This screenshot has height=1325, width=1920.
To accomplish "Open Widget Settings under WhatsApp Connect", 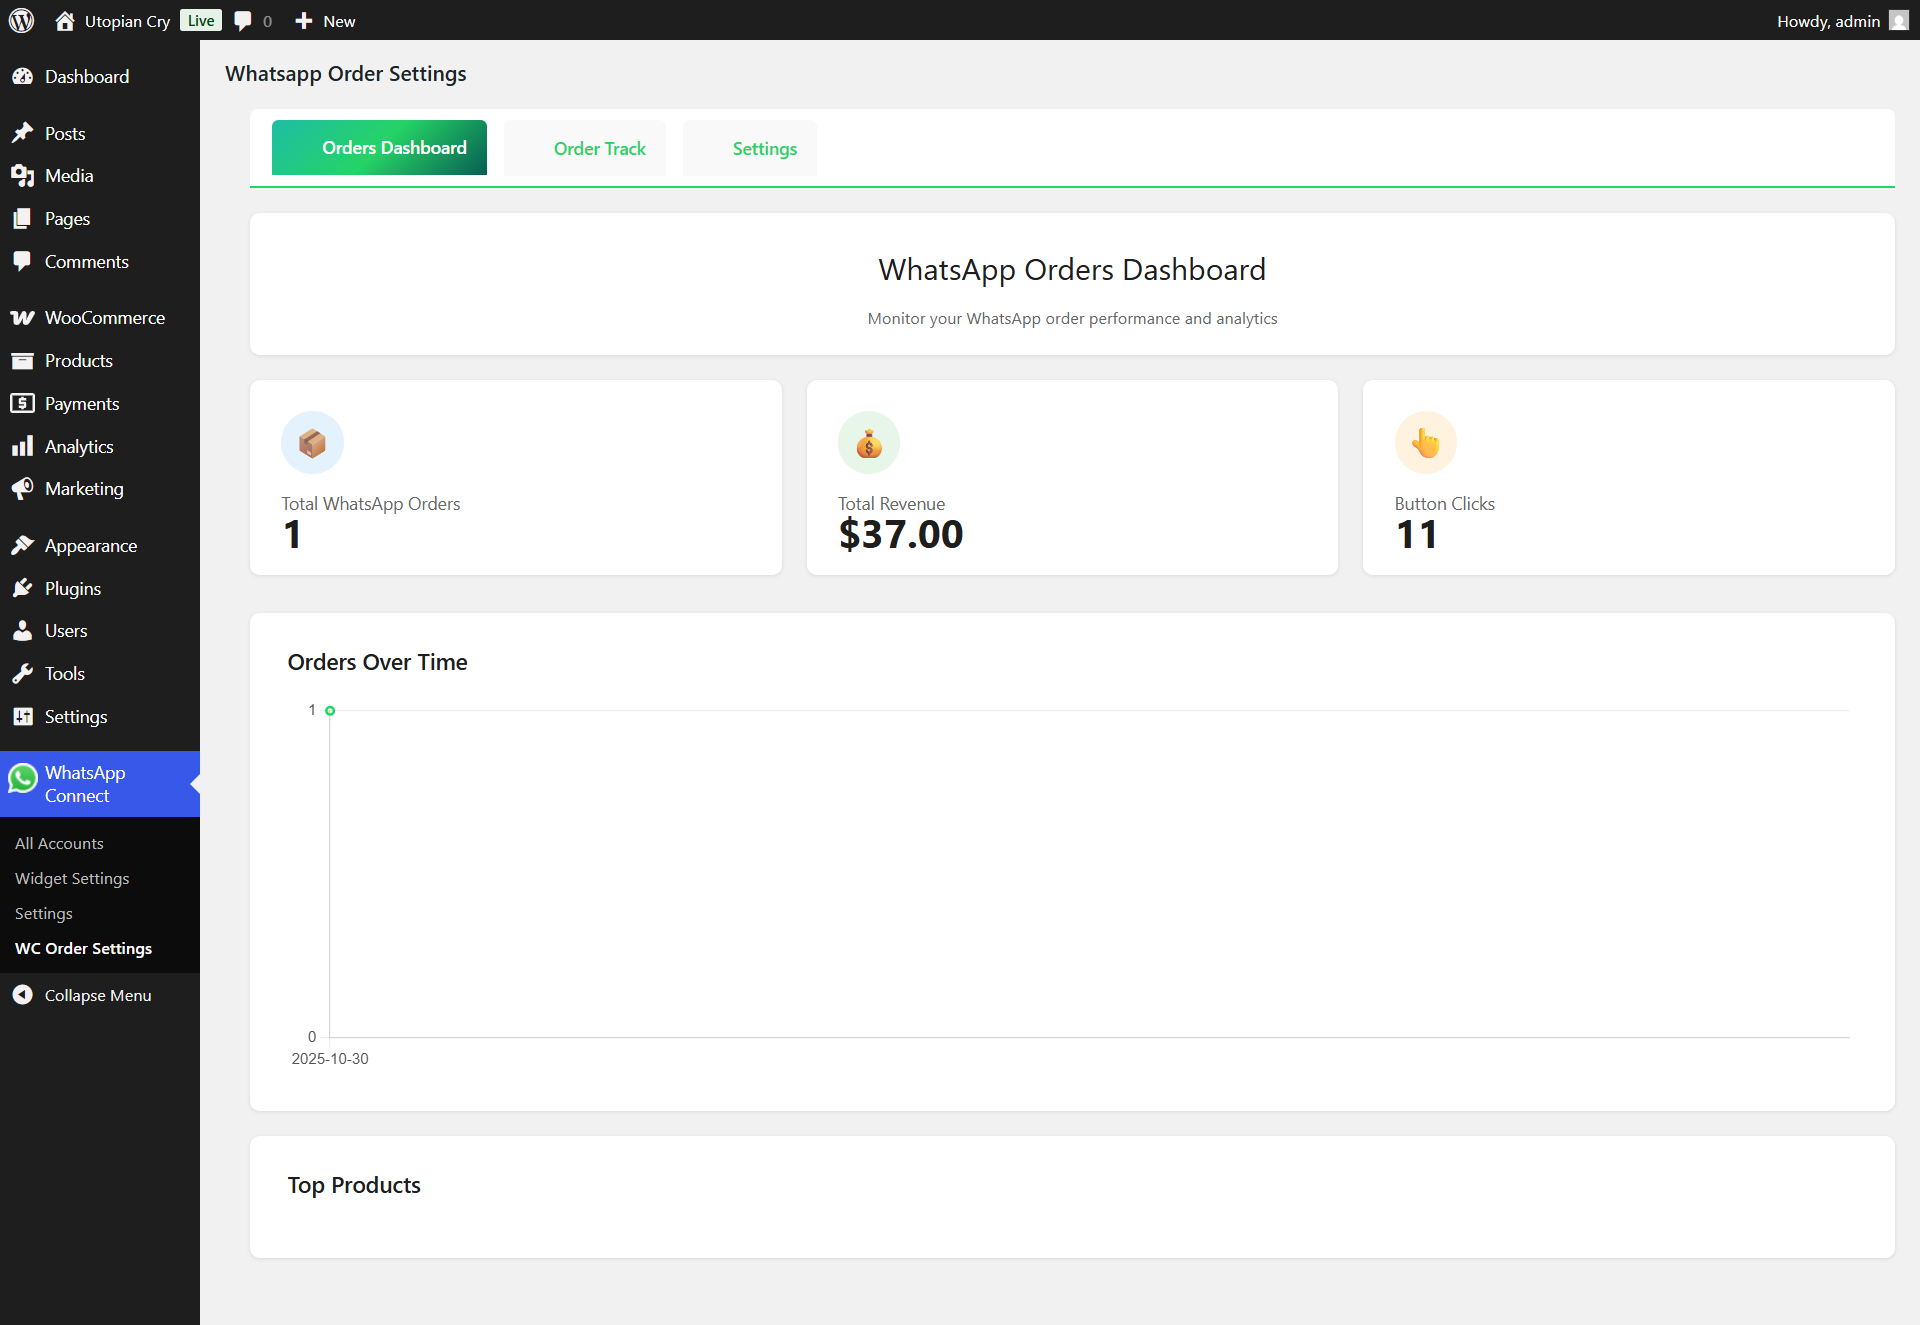I will click(x=71, y=878).
